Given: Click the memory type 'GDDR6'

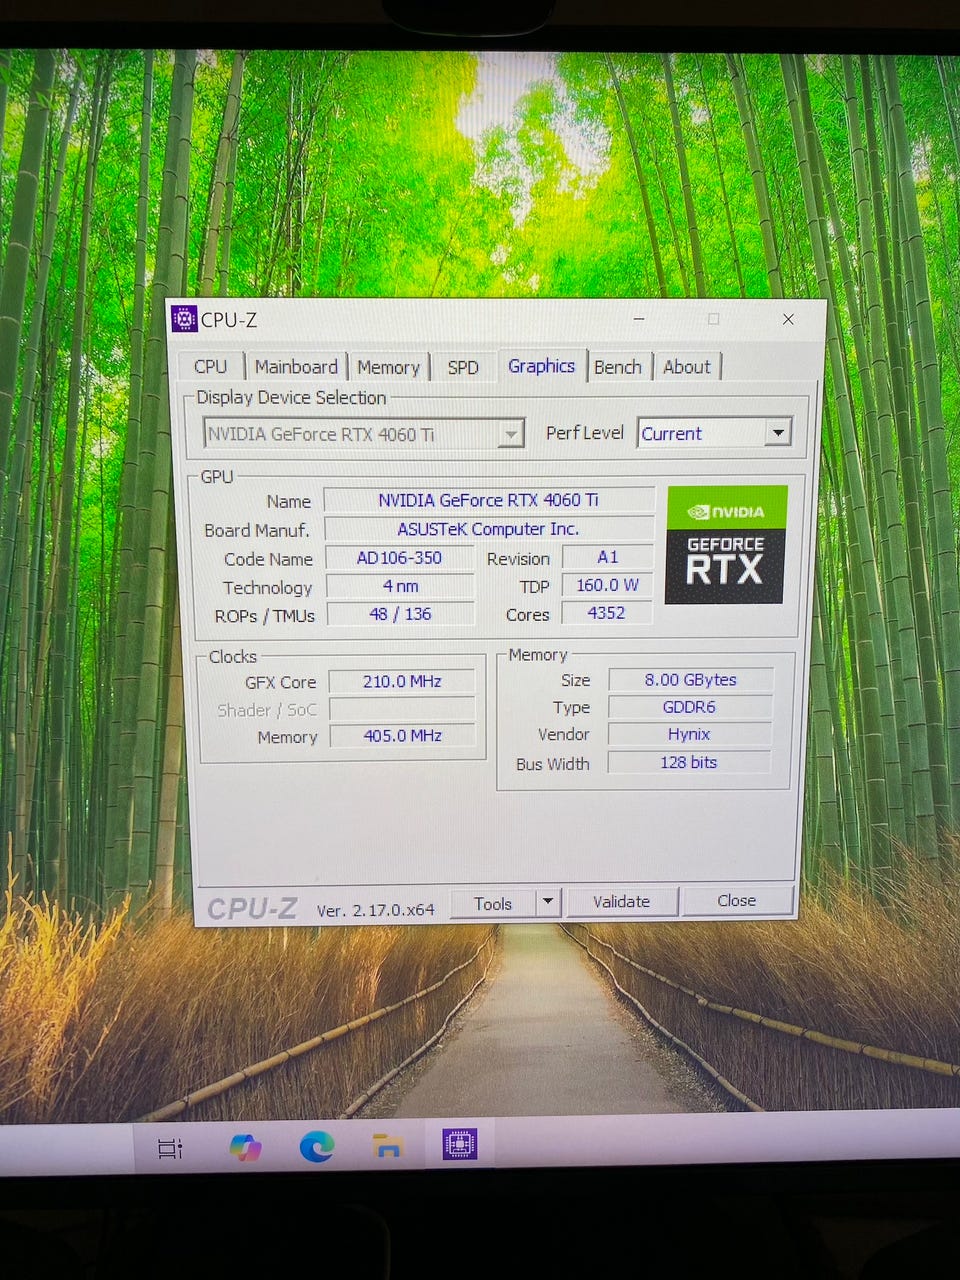Looking at the screenshot, I should (690, 707).
